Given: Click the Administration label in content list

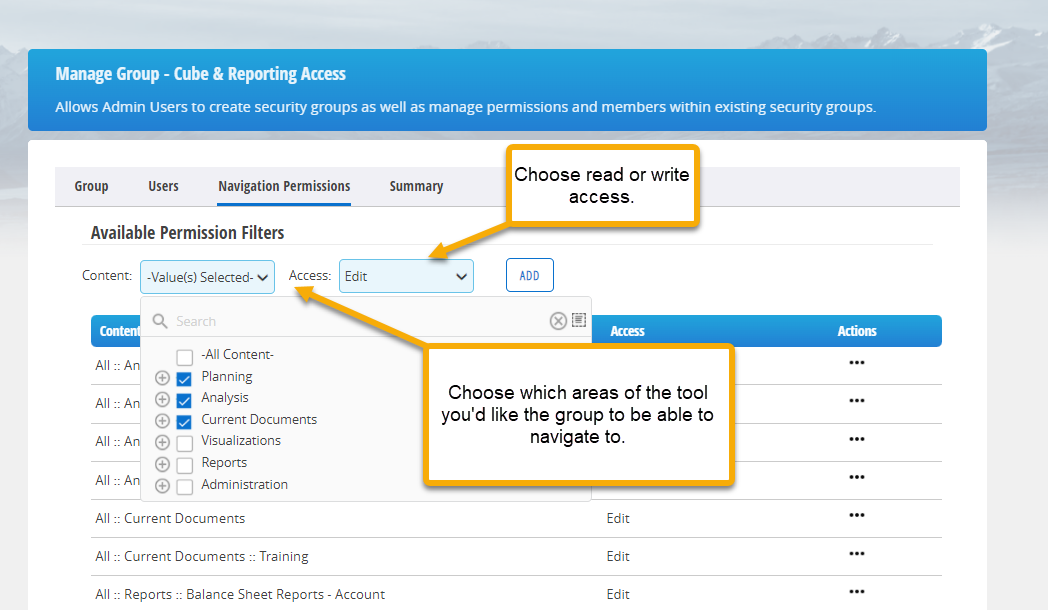Looking at the screenshot, I should [245, 484].
